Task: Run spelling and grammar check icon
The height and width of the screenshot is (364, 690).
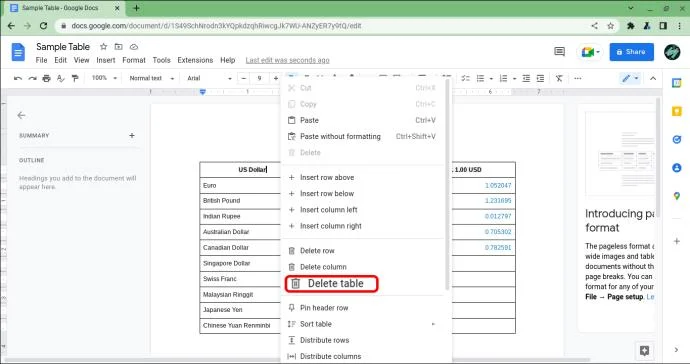Action: click(x=61, y=78)
